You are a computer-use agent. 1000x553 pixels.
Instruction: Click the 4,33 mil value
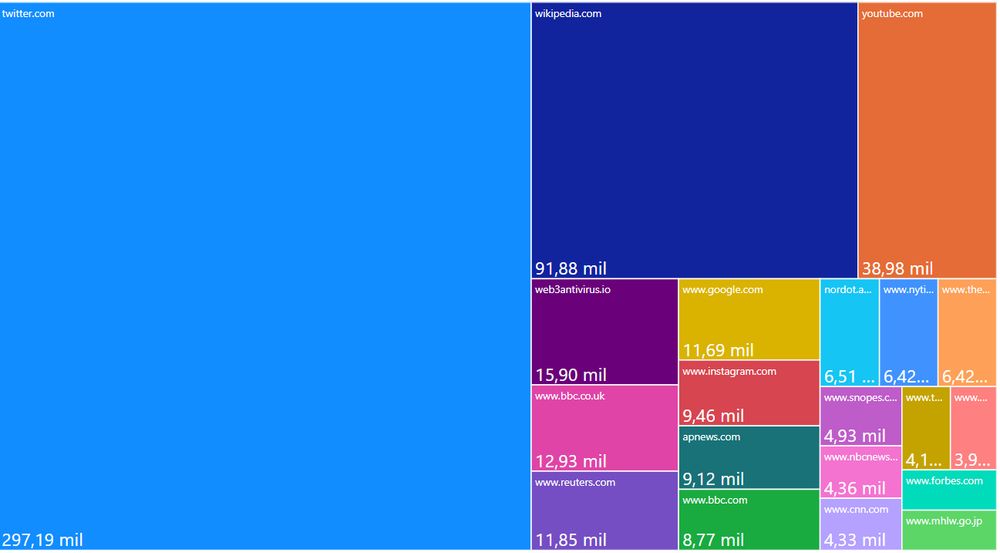tap(855, 540)
